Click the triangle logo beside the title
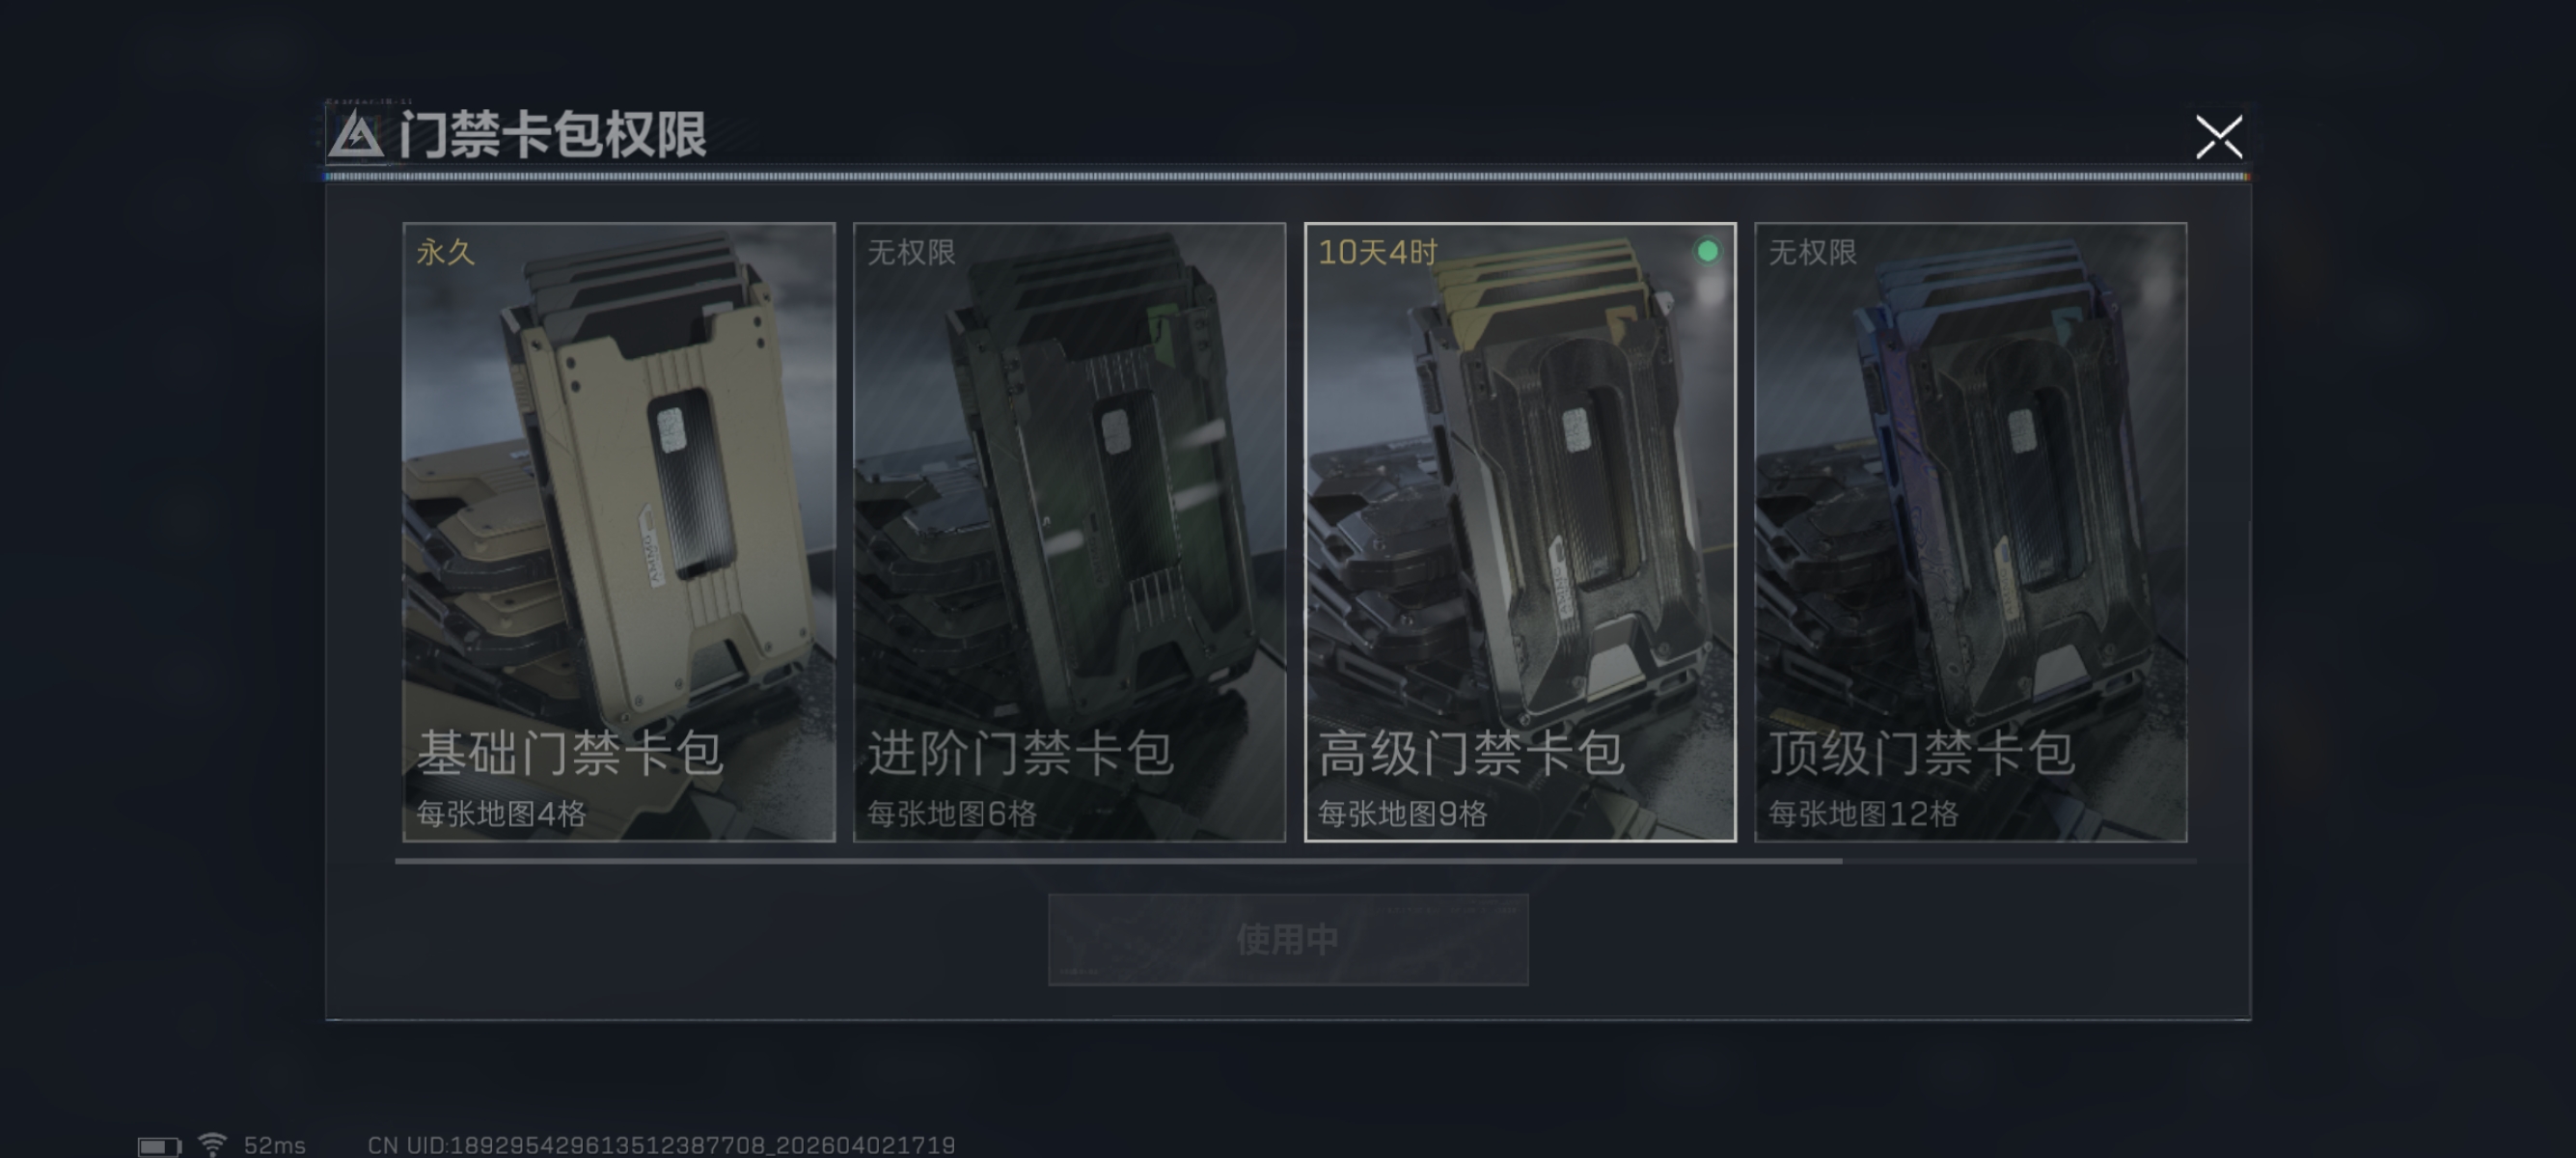Screen dimensions: 2576x1158 356,136
